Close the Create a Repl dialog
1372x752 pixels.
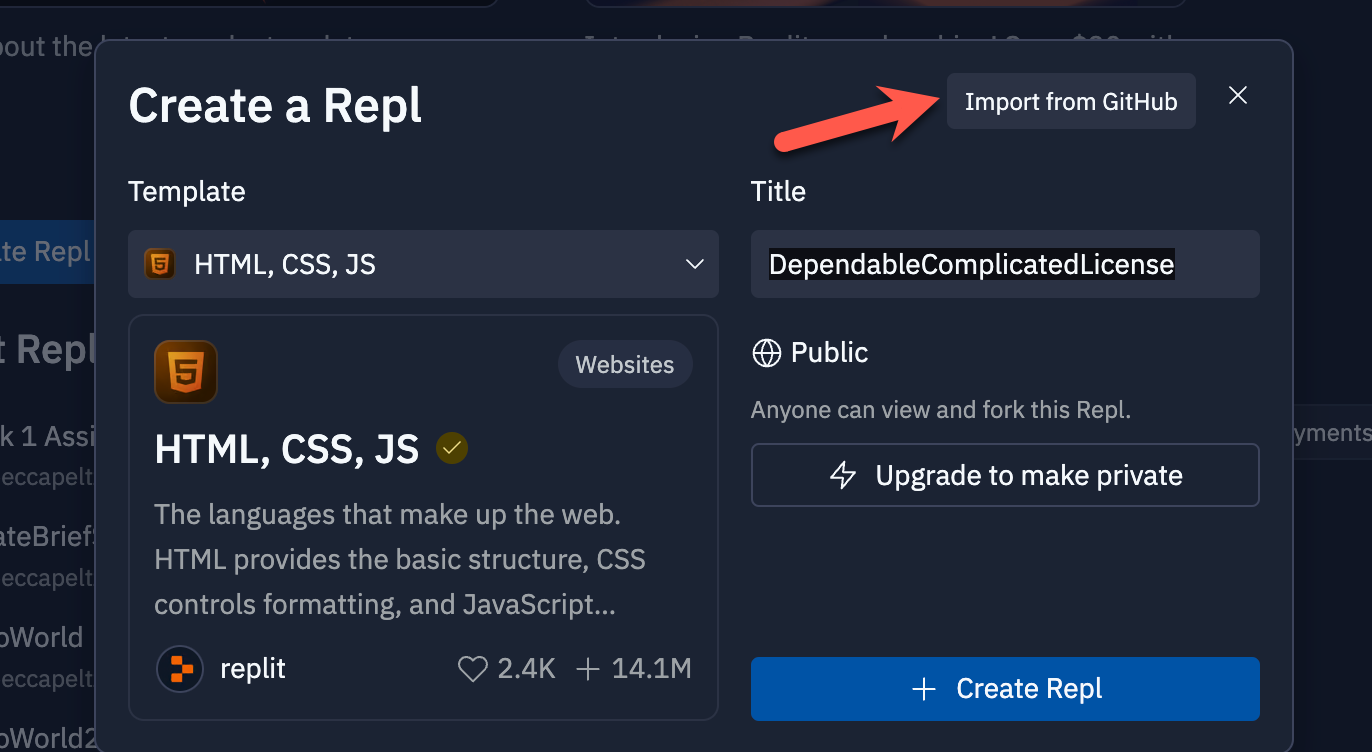1238,95
